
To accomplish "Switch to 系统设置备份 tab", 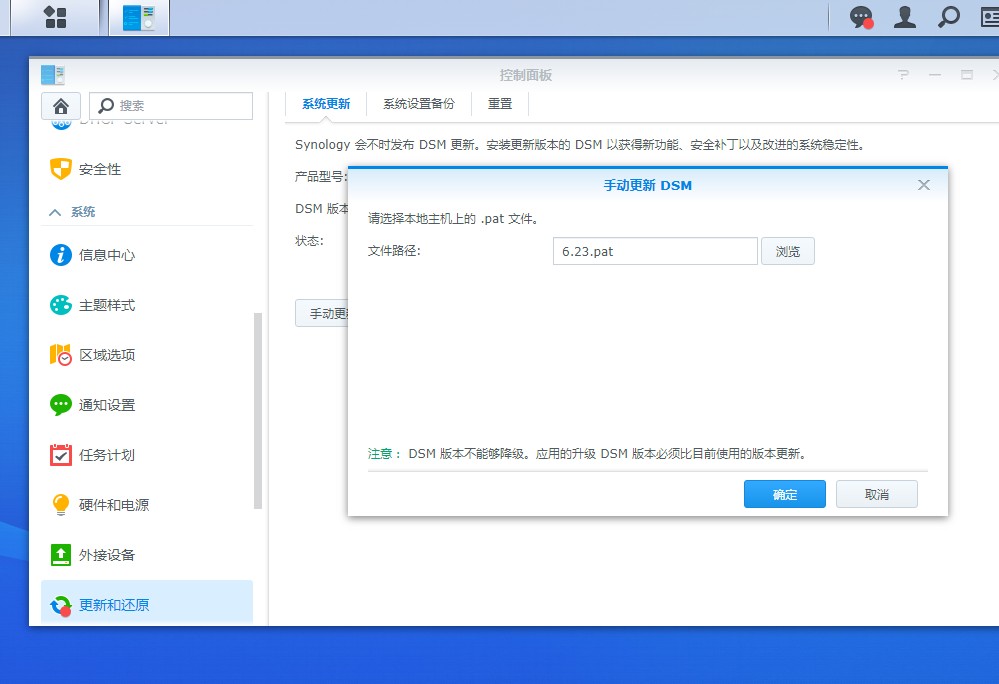I will [x=418, y=104].
